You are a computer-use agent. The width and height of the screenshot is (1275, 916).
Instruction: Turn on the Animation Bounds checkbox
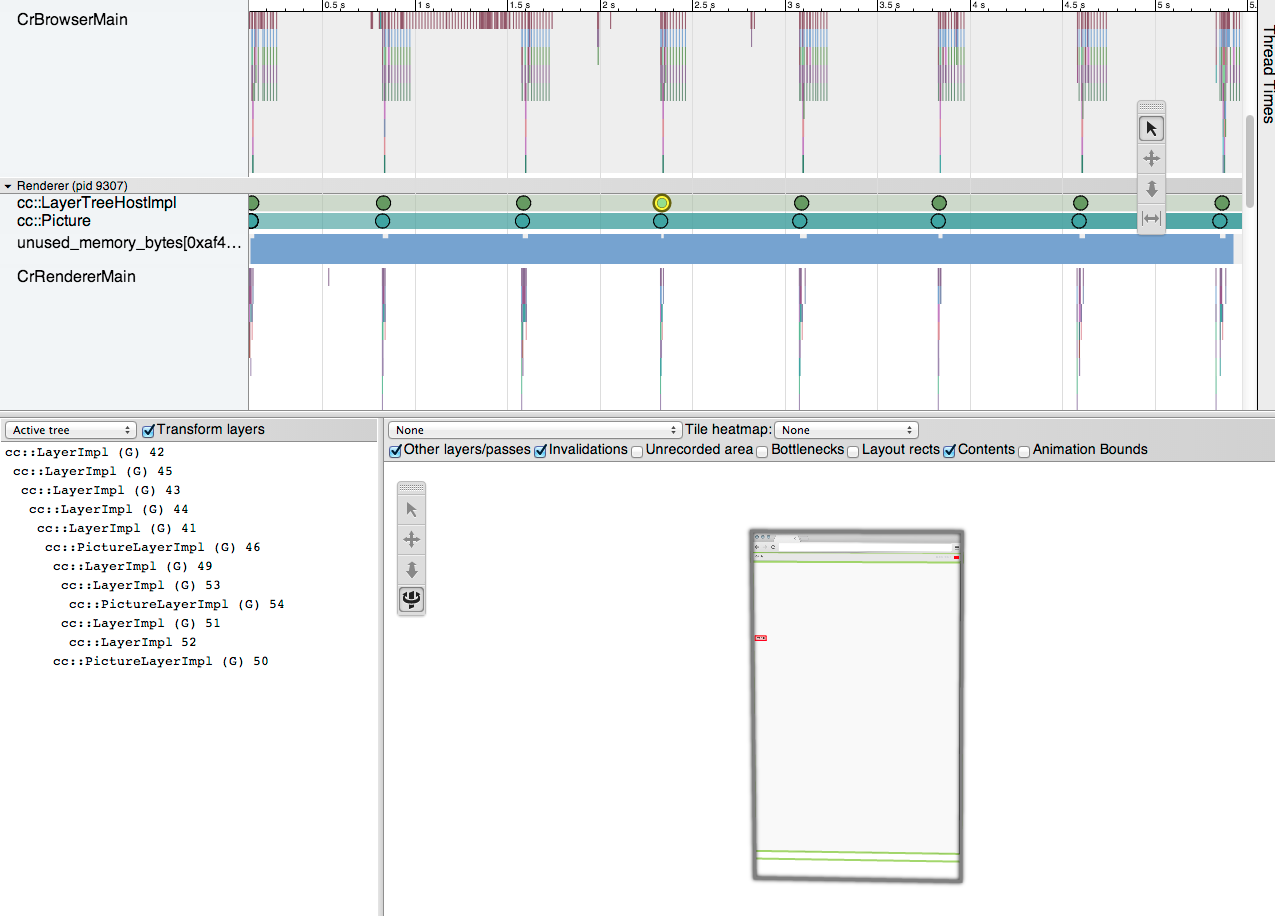click(x=1024, y=451)
